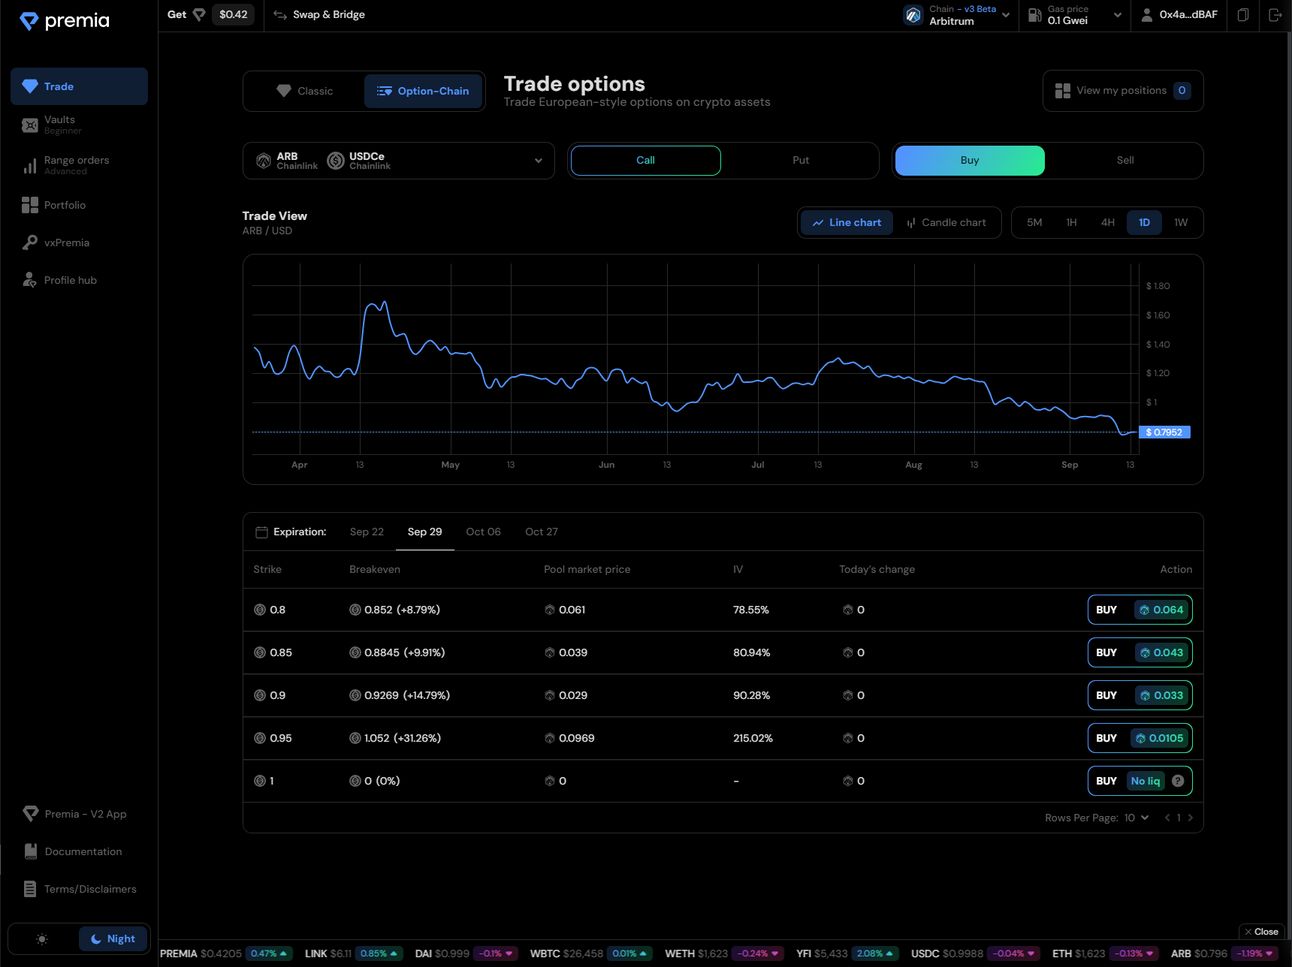Screen dimensions: 1292x967
Task: Set chart timeframe to 5M
Action: (1034, 223)
